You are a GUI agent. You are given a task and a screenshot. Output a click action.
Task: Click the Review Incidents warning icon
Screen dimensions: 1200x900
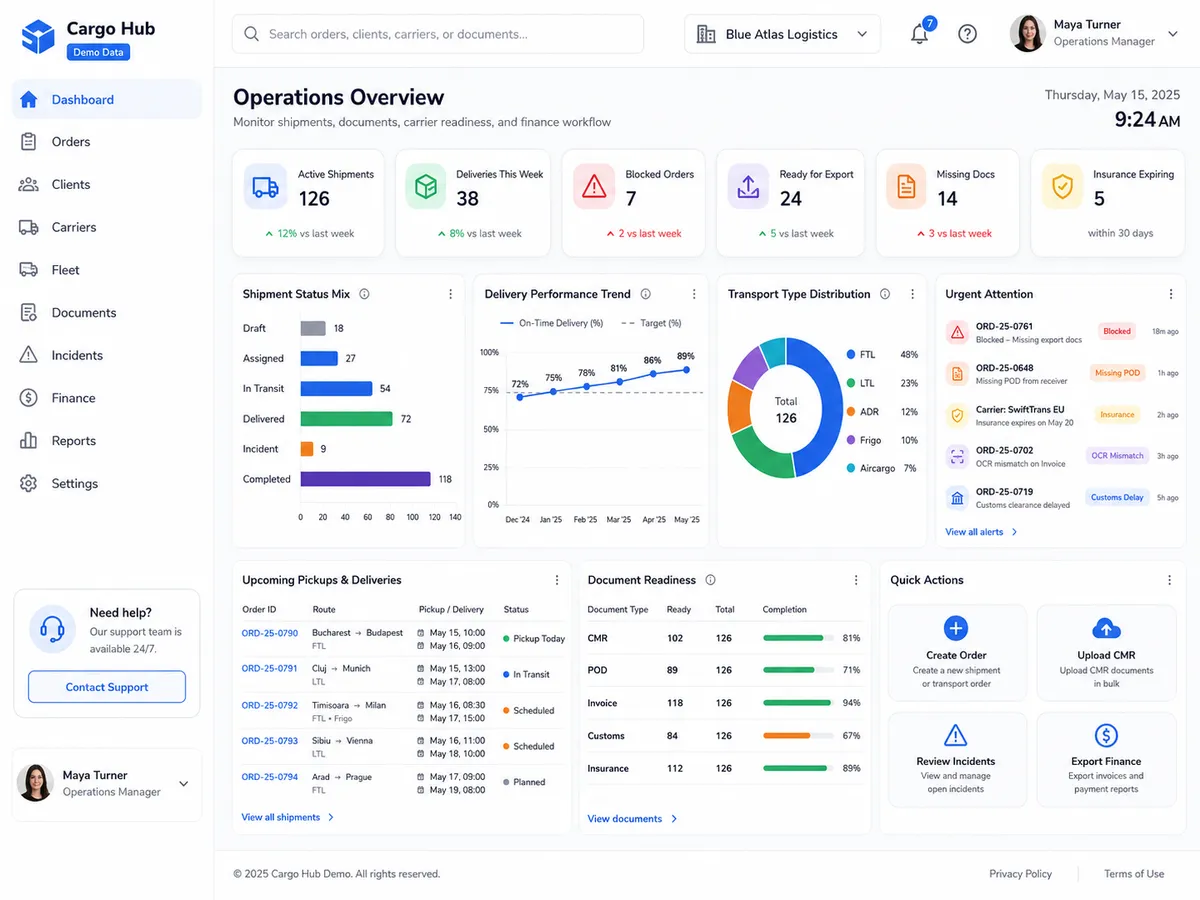click(x=956, y=735)
